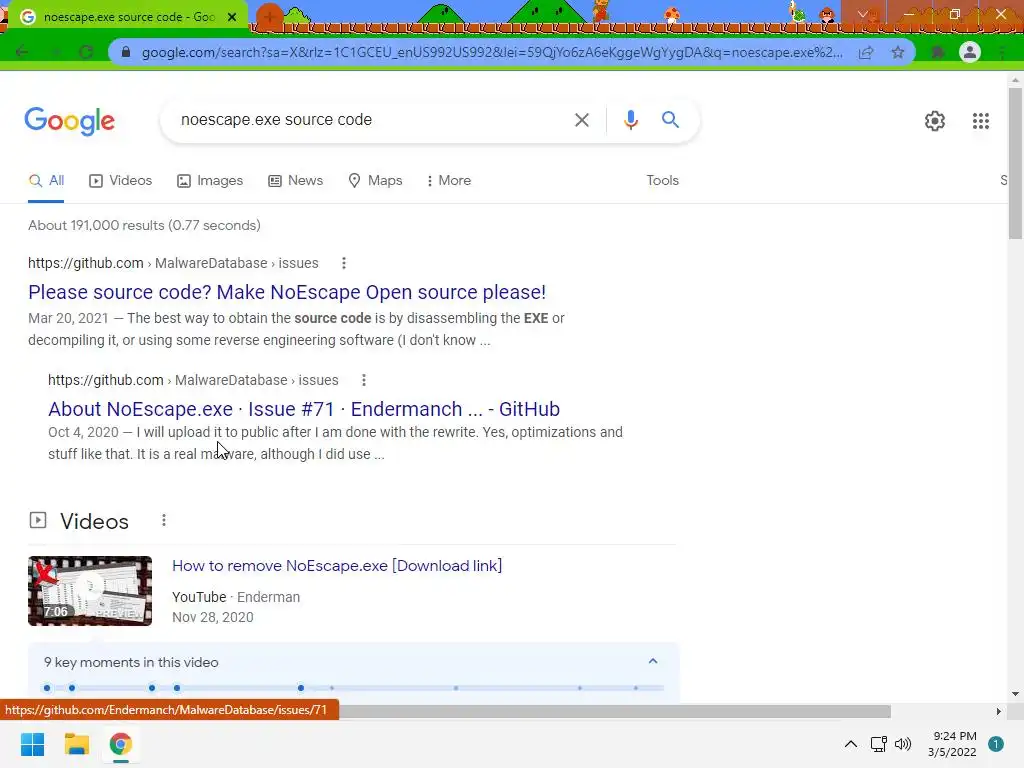The height and width of the screenshot is (768, 1024).
Task: Go to Google home via logo
Action: click(x=70, y=121)
